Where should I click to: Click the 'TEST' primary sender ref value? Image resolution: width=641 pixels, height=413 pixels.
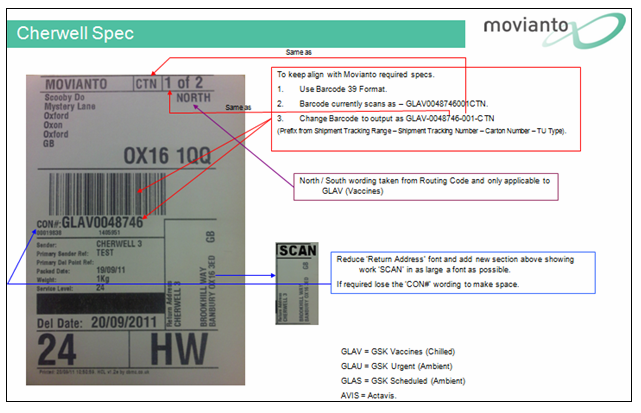(105, 253)
